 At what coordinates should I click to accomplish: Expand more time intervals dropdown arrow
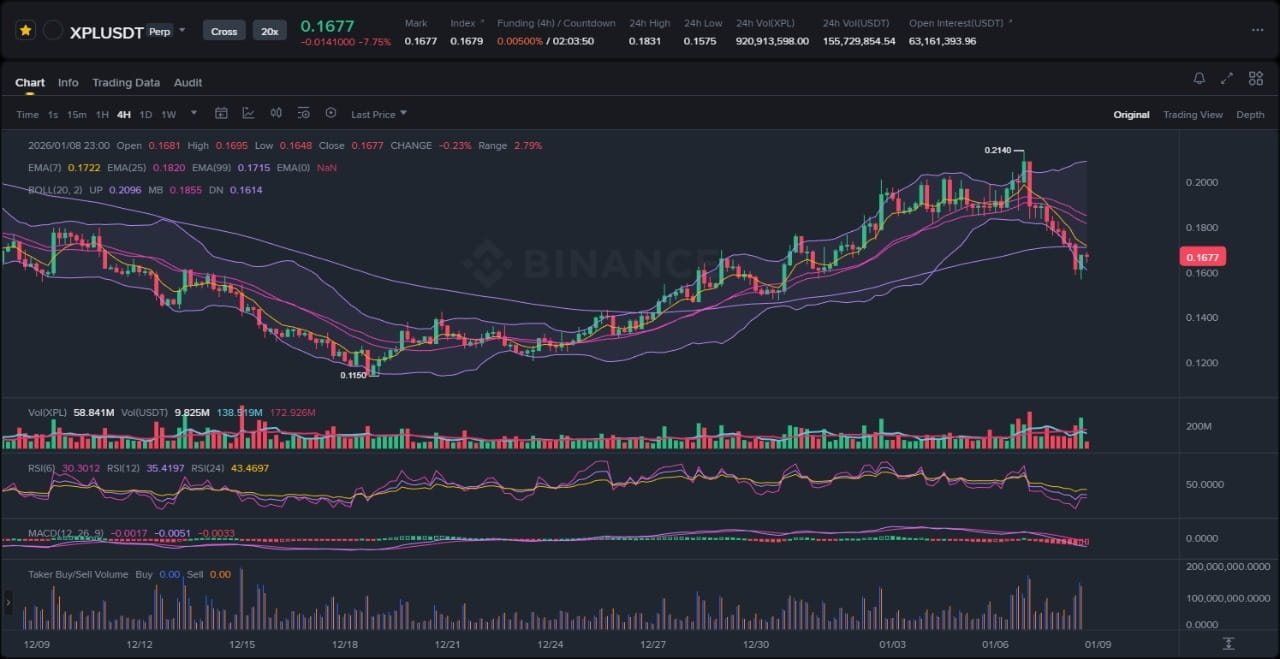coord(194,113)
